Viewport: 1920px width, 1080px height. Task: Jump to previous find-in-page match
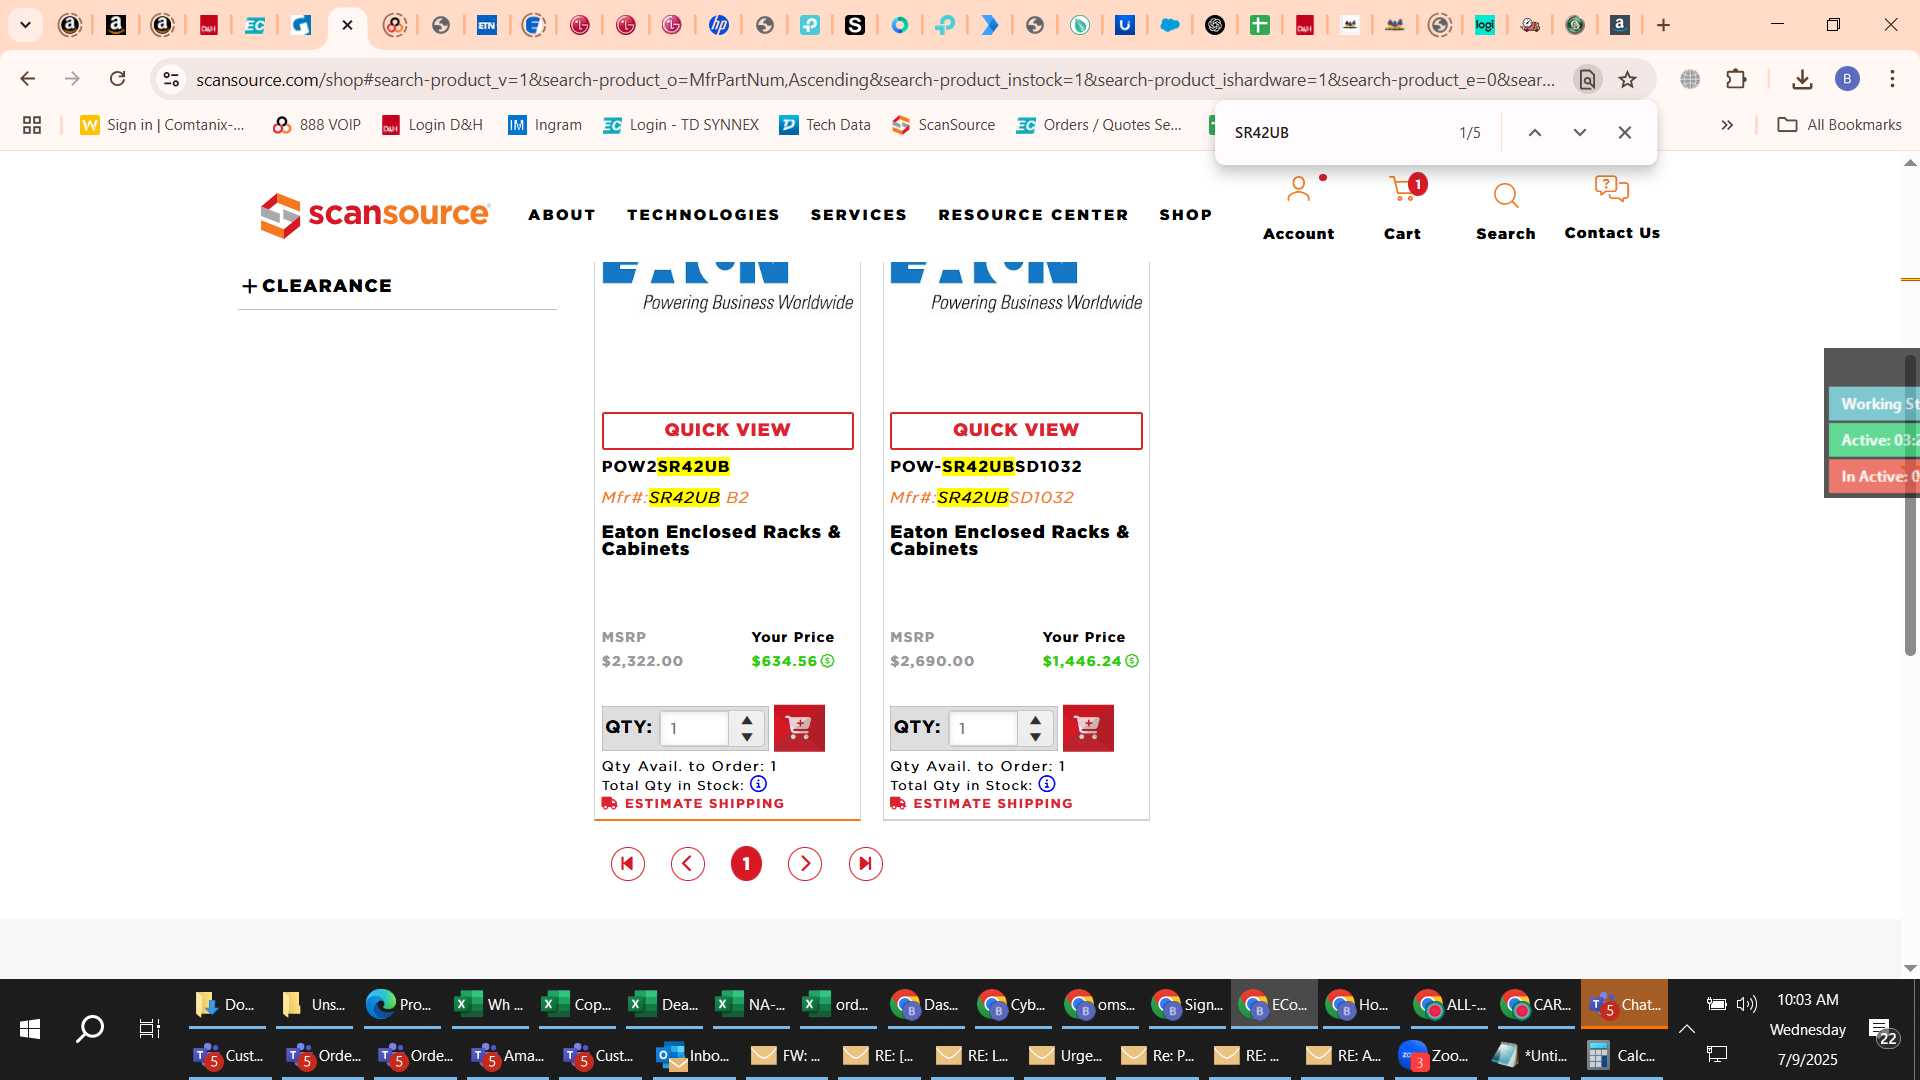click(1535, 132)
